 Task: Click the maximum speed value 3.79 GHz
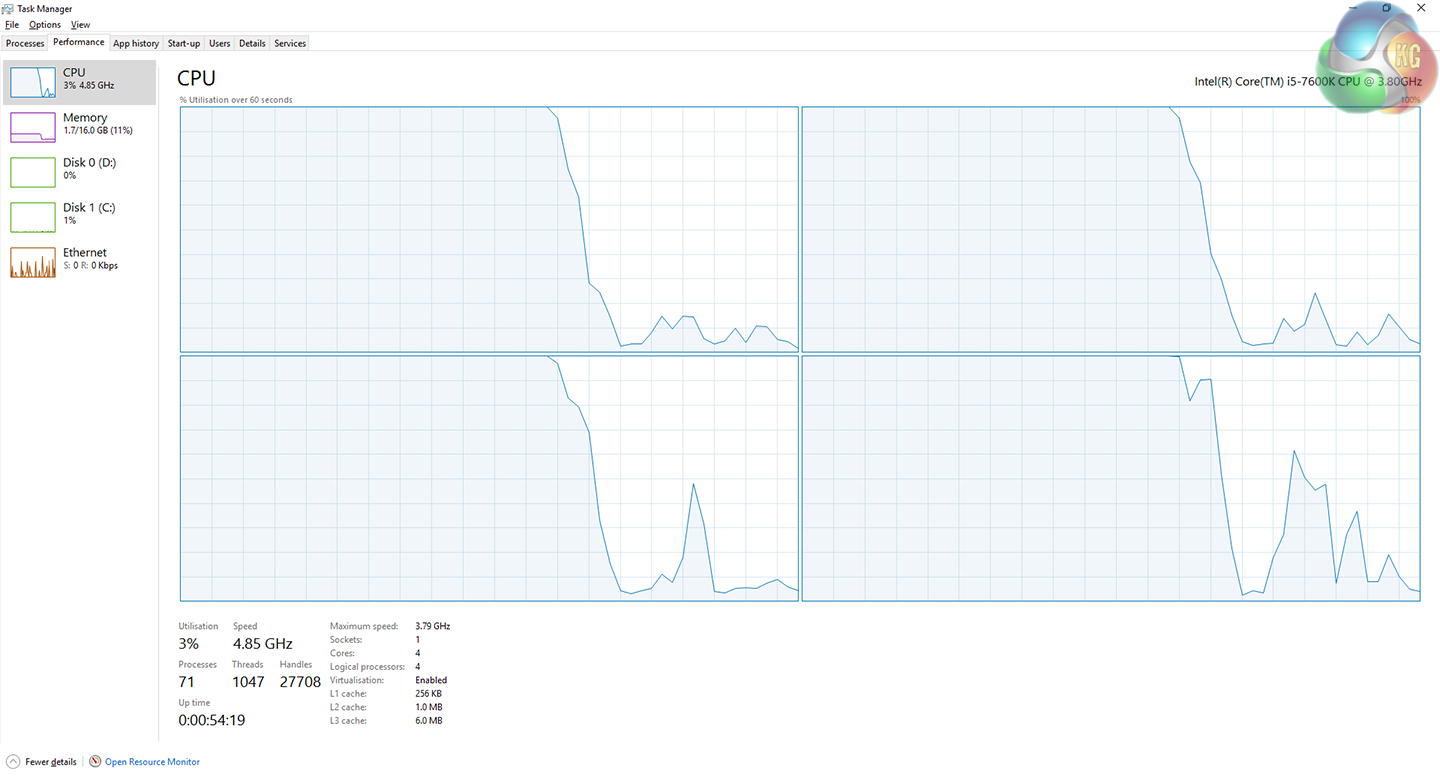tap(433, 626)
